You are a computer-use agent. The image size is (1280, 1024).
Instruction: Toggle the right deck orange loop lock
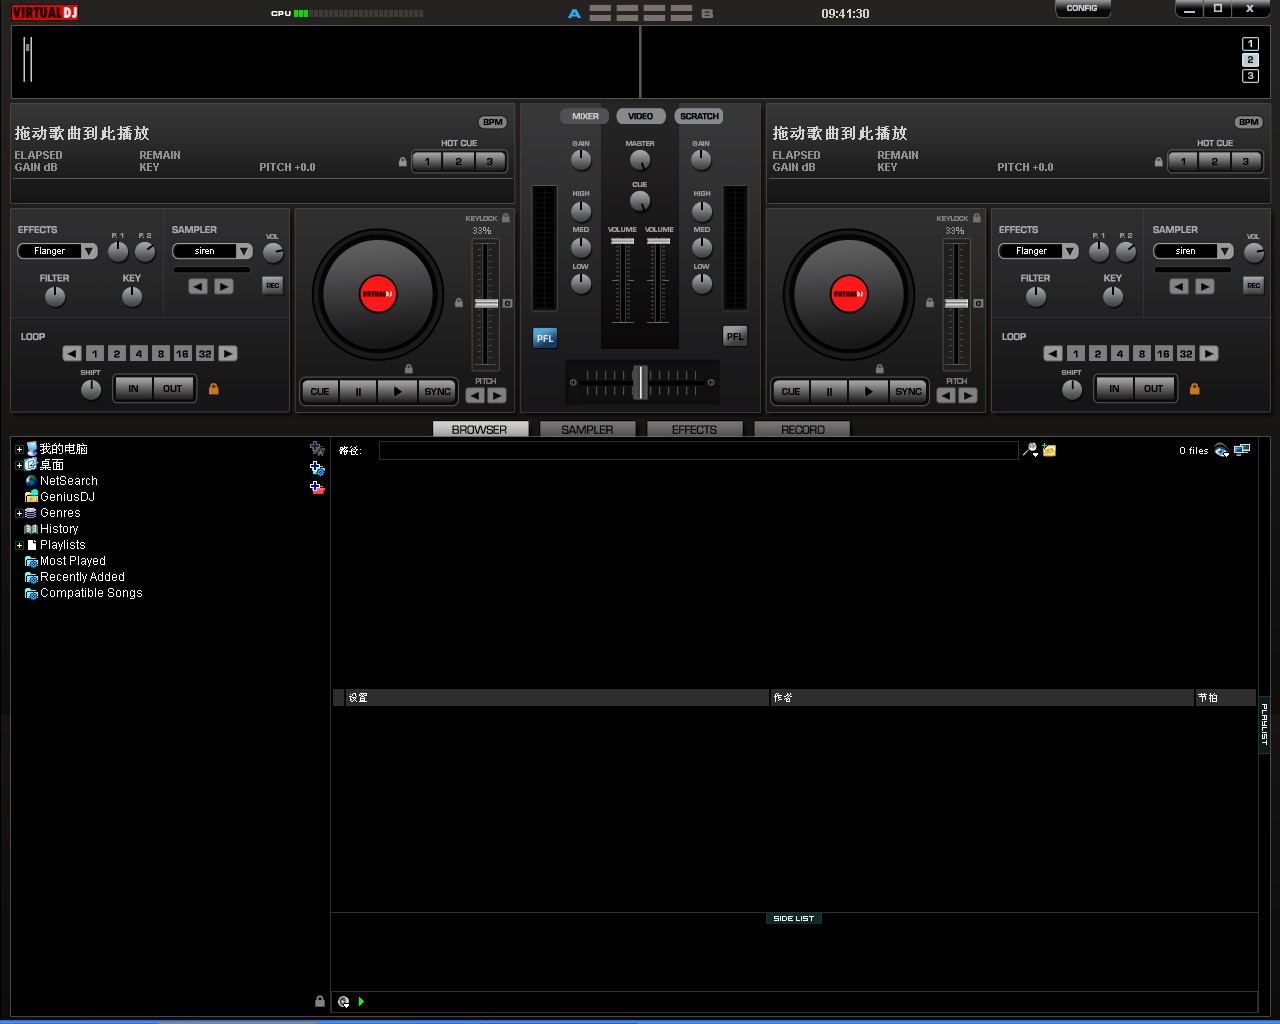[x=1194, y=389]
